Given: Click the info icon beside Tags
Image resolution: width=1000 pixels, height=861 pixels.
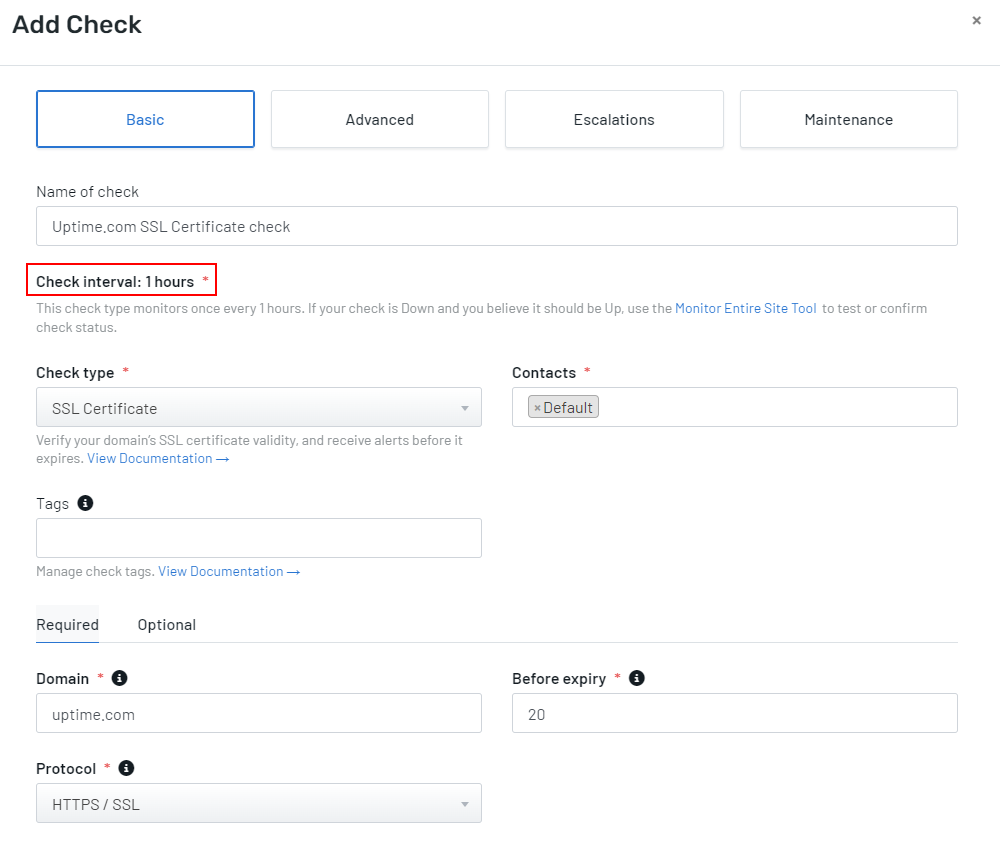Looking at the screenshot, I should (85, 503).
